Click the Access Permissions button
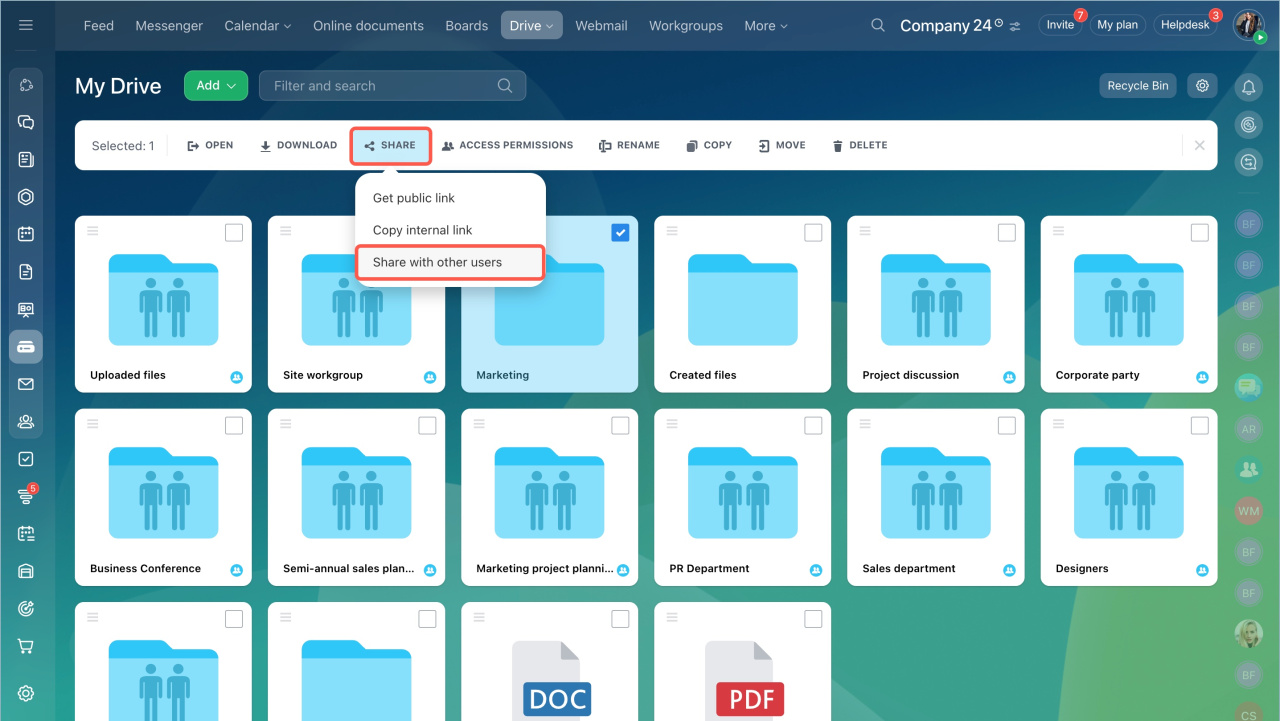 [x=507, y=145]
